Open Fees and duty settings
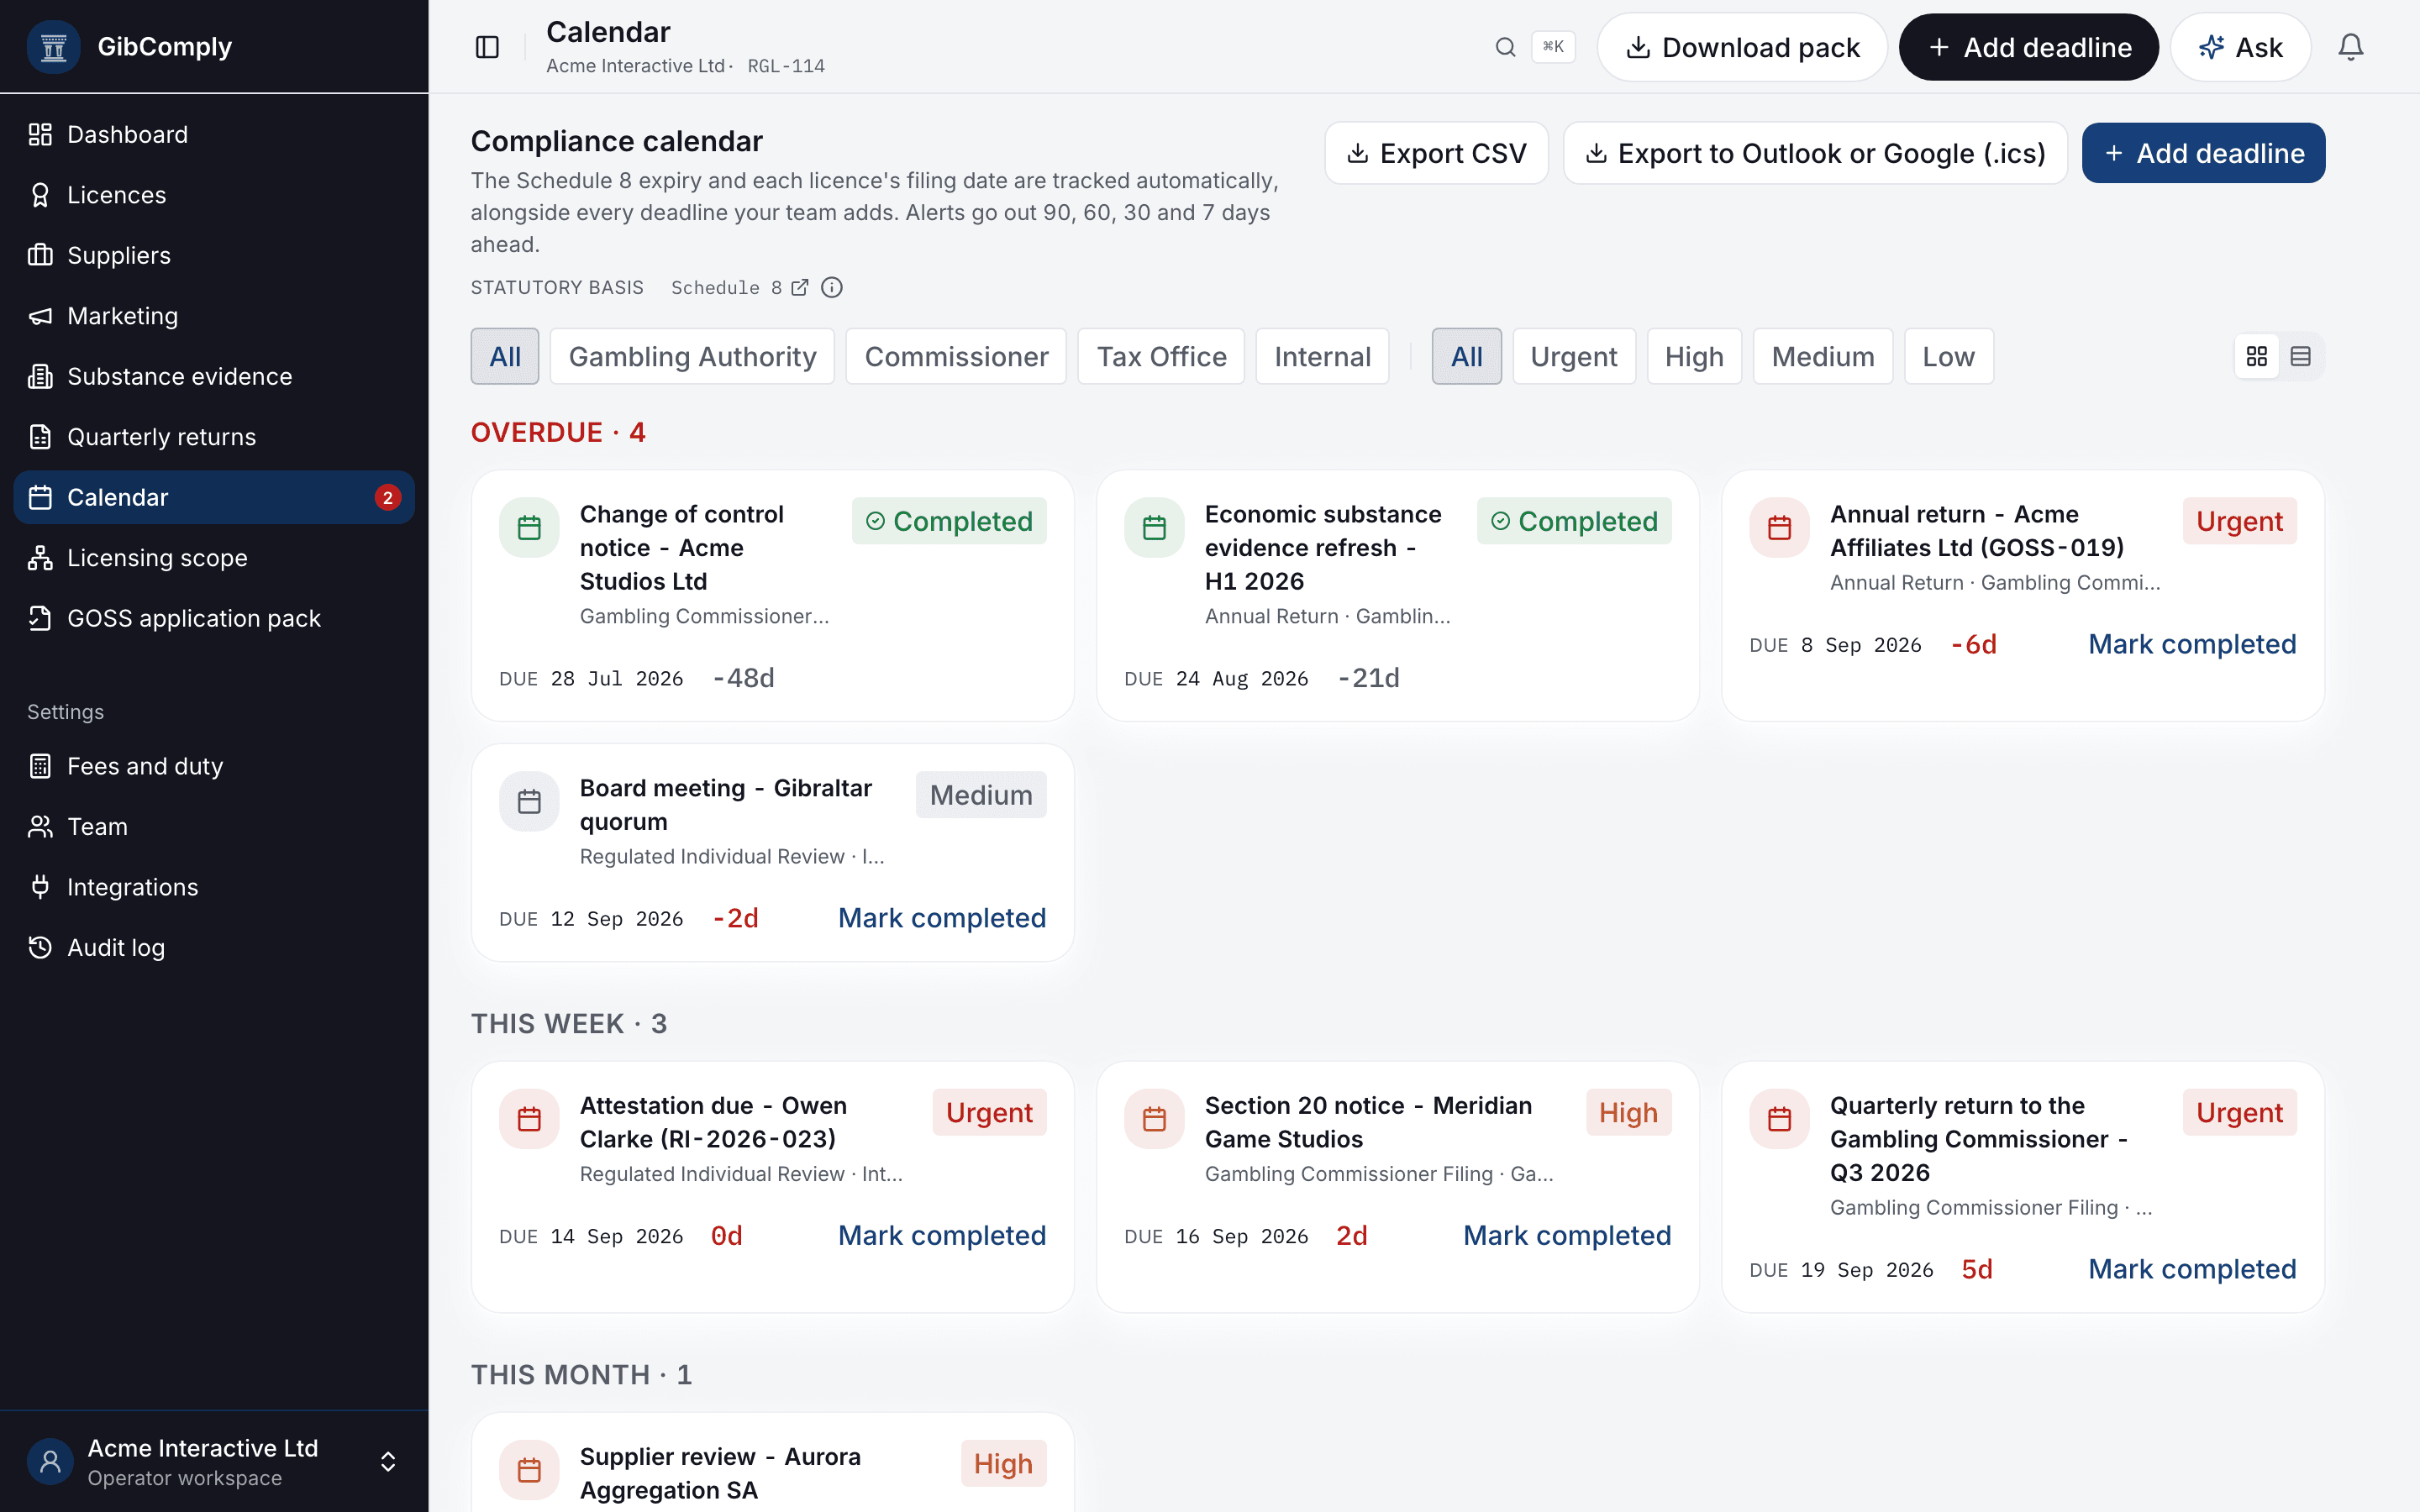 214,766
